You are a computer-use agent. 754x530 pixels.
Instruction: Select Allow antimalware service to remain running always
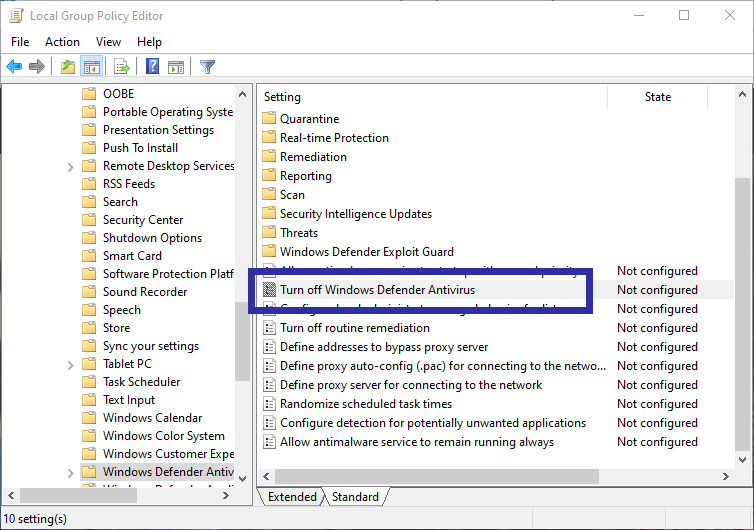417,442
